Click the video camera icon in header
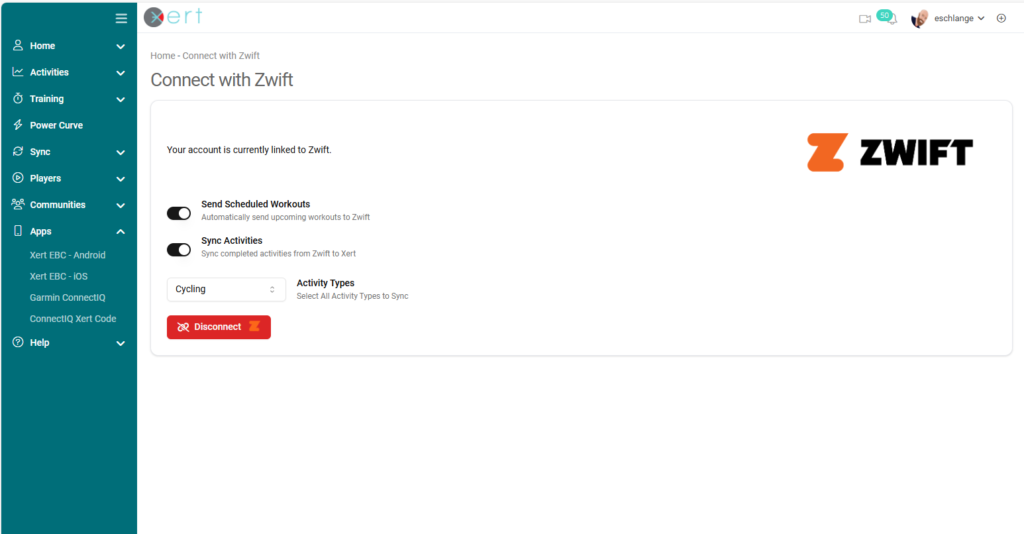 click(x=865, y=19)
